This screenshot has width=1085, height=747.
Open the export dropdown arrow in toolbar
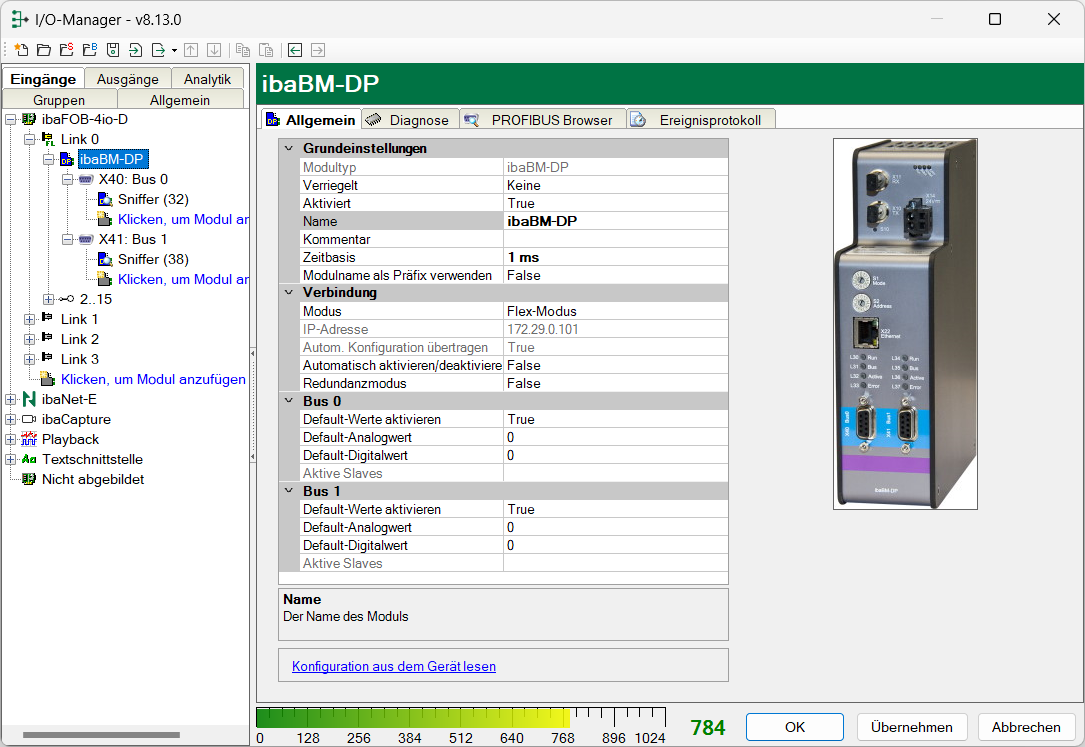point(174,50)
